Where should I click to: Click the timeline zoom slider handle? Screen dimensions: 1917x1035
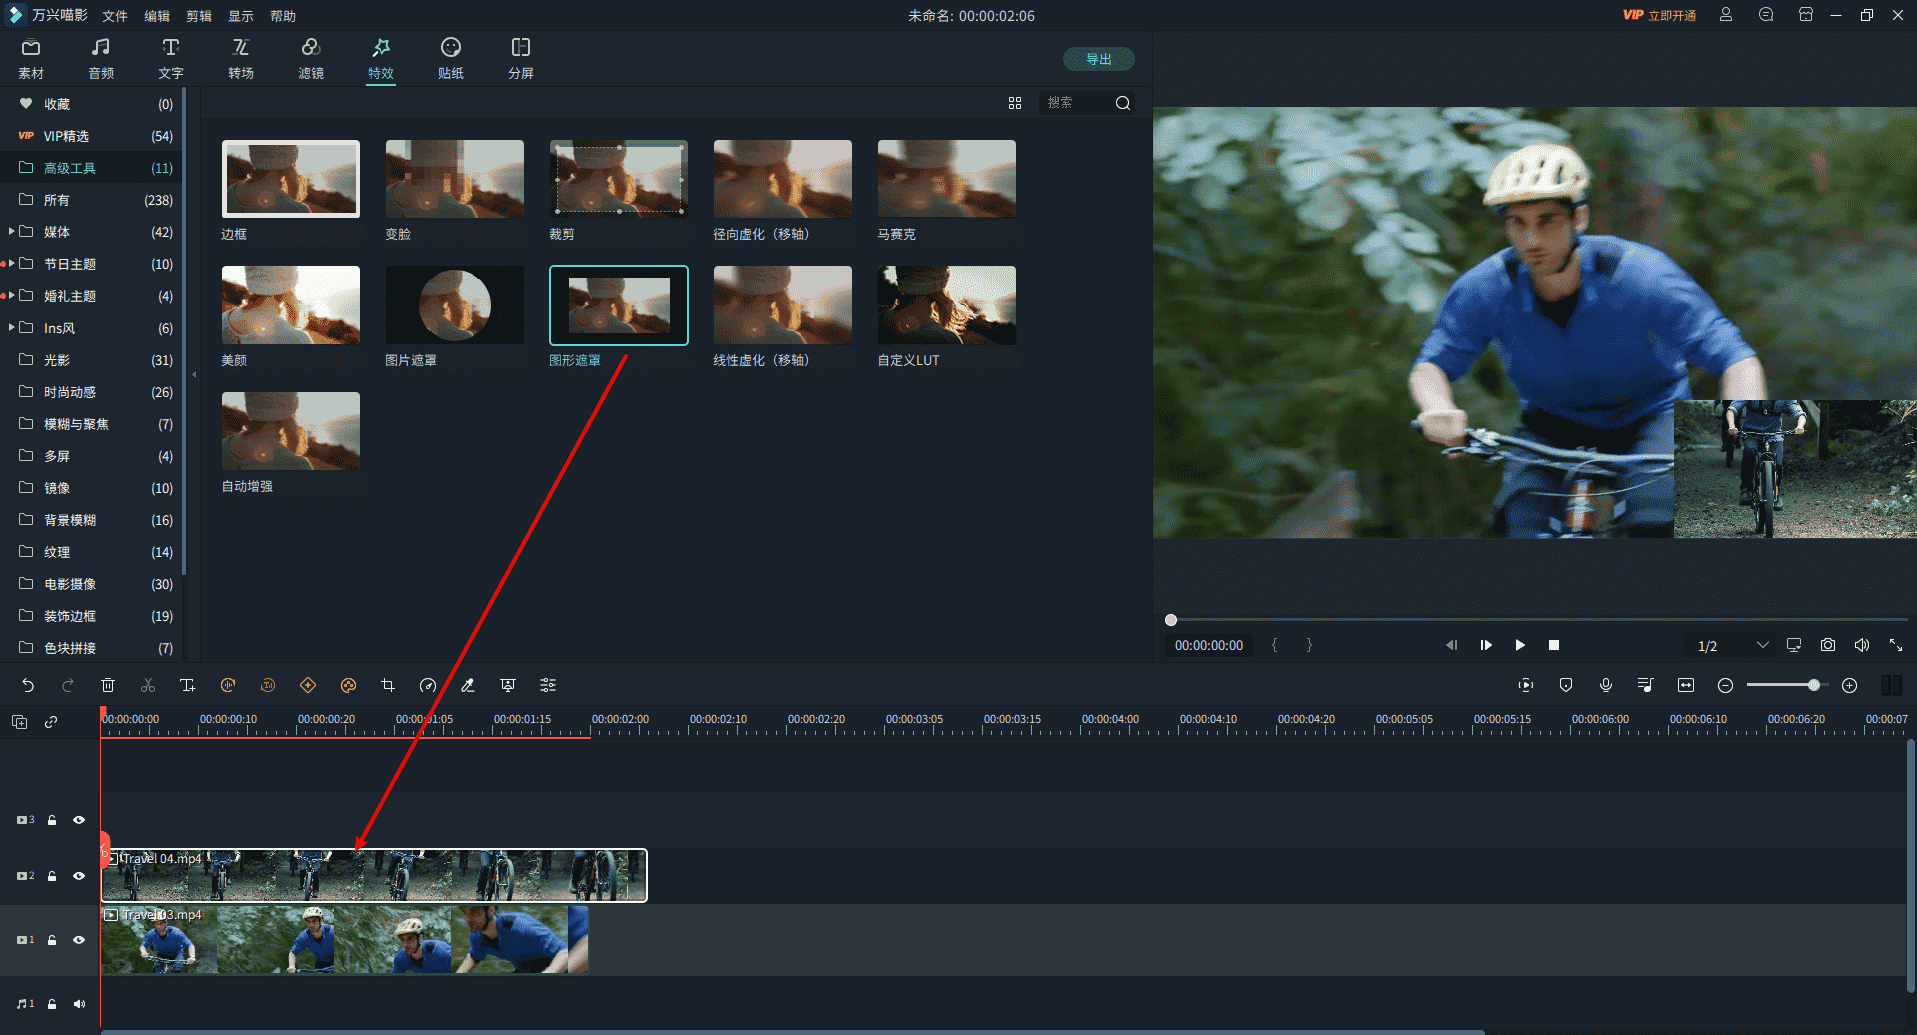click(1813, 685)
